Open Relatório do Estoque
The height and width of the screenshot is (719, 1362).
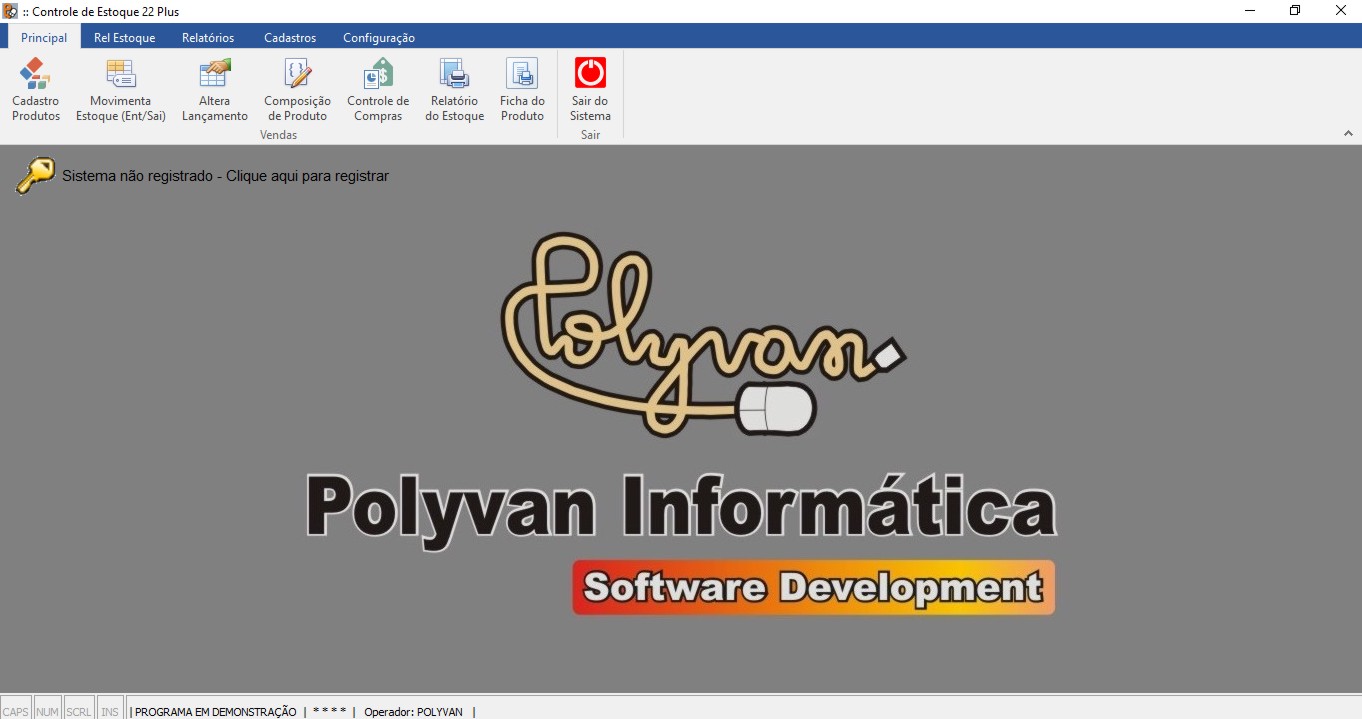(455, 90)
